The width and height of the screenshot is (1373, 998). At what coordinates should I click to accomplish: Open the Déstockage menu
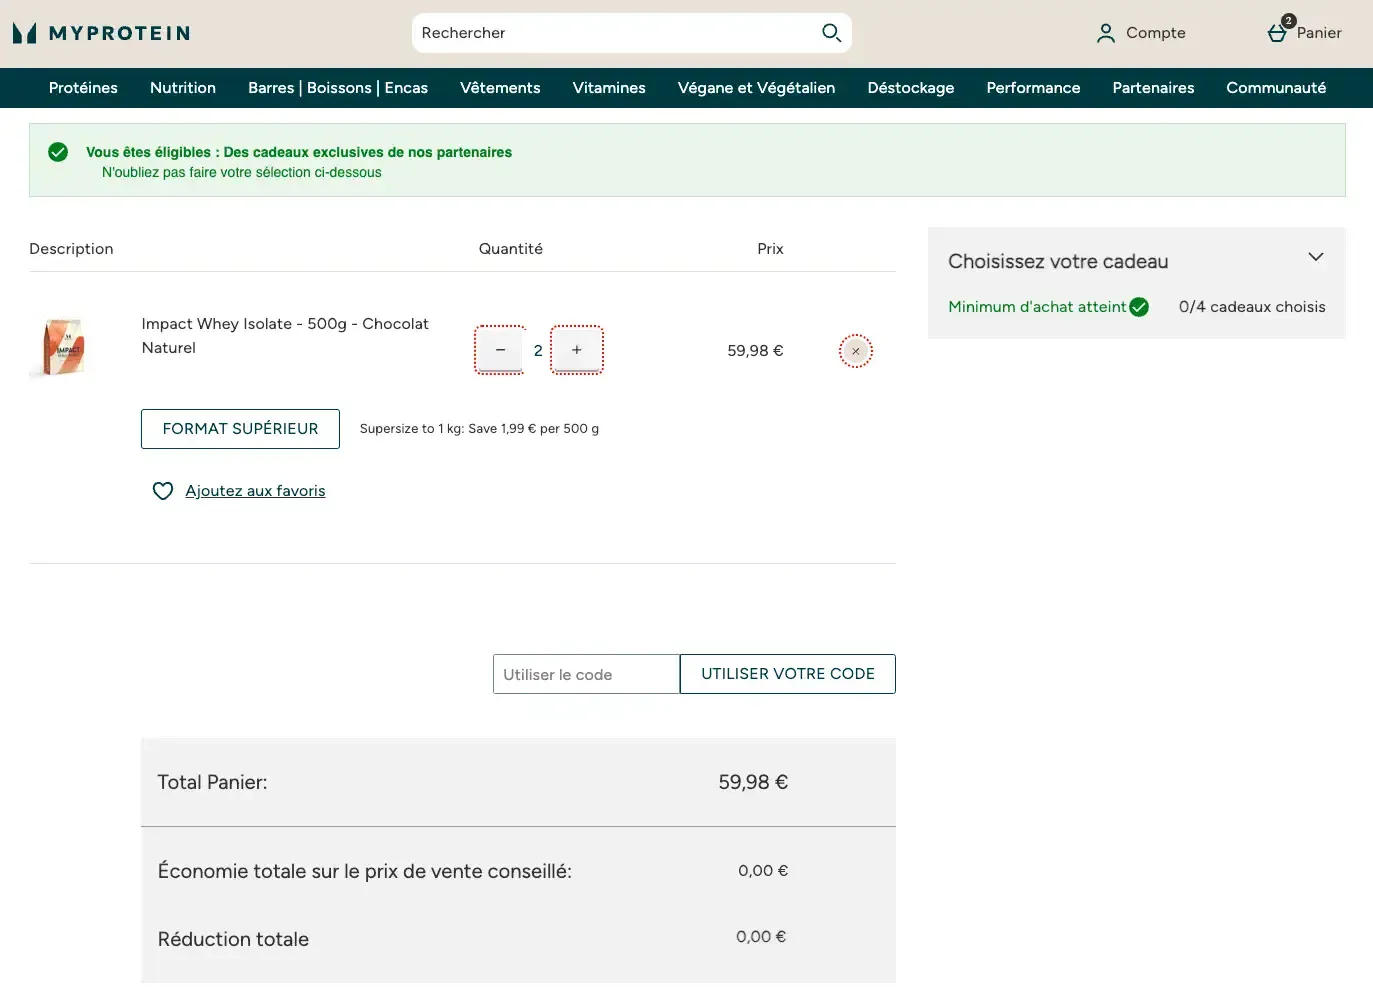911,88
